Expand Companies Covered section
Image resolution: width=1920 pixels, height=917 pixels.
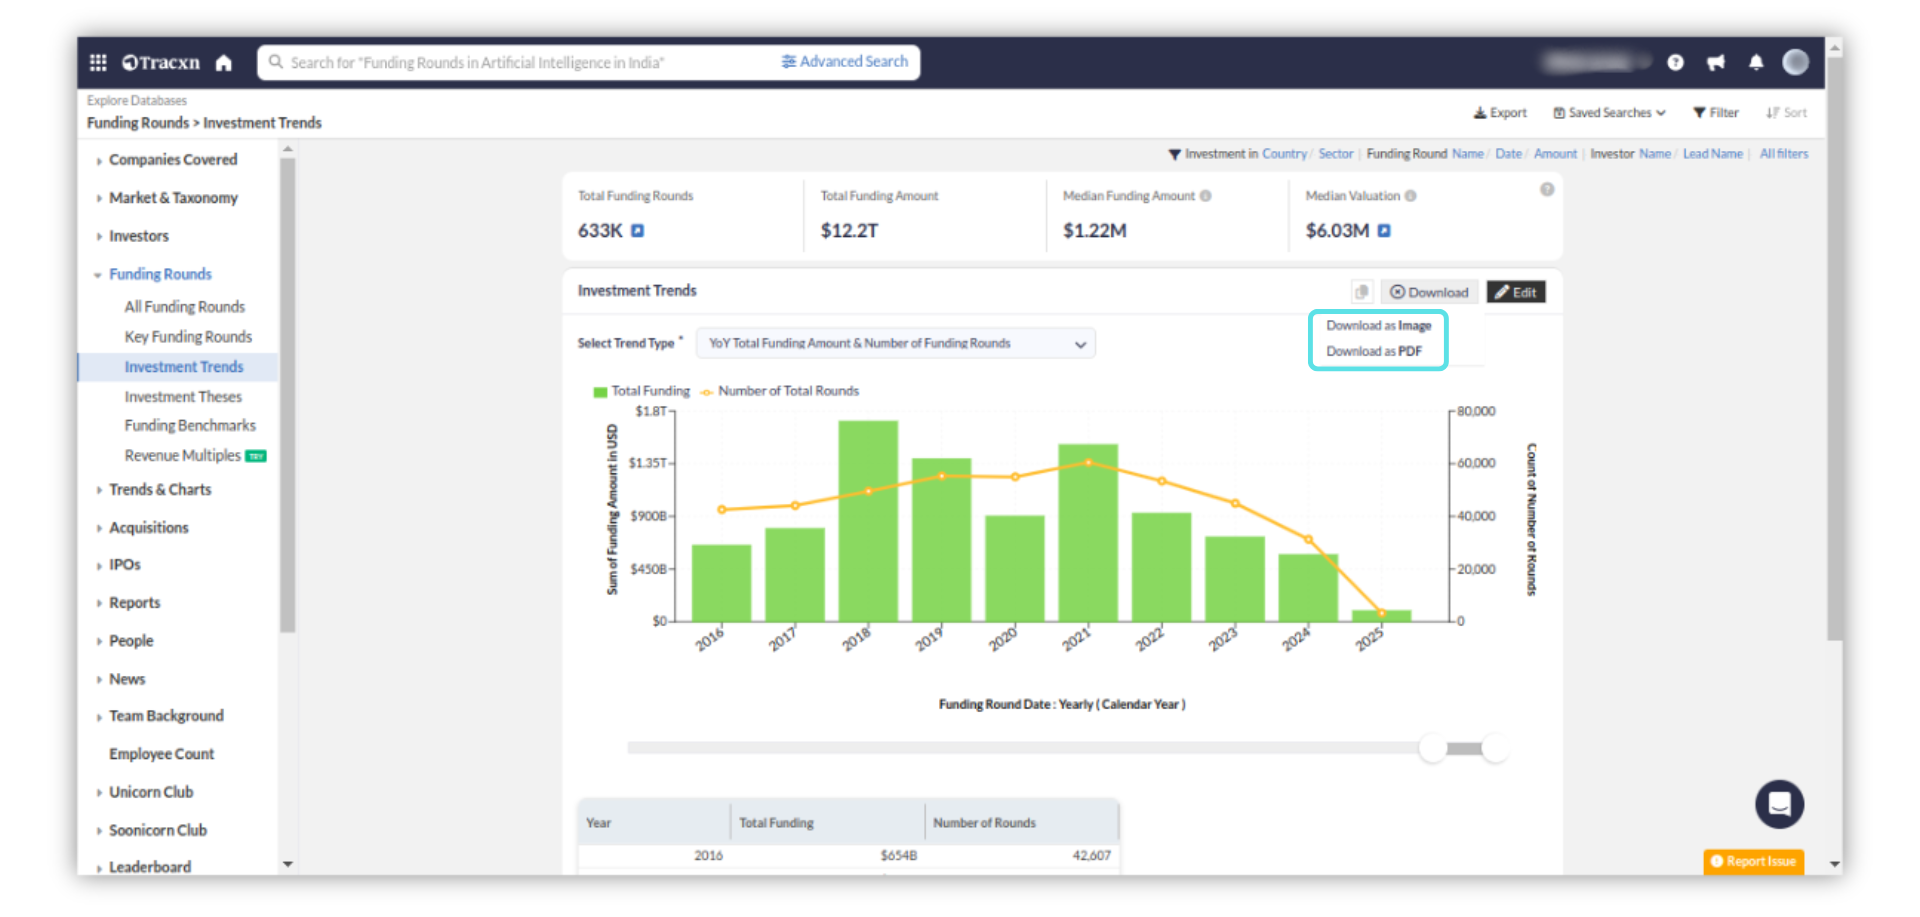[x=172, y=160]
